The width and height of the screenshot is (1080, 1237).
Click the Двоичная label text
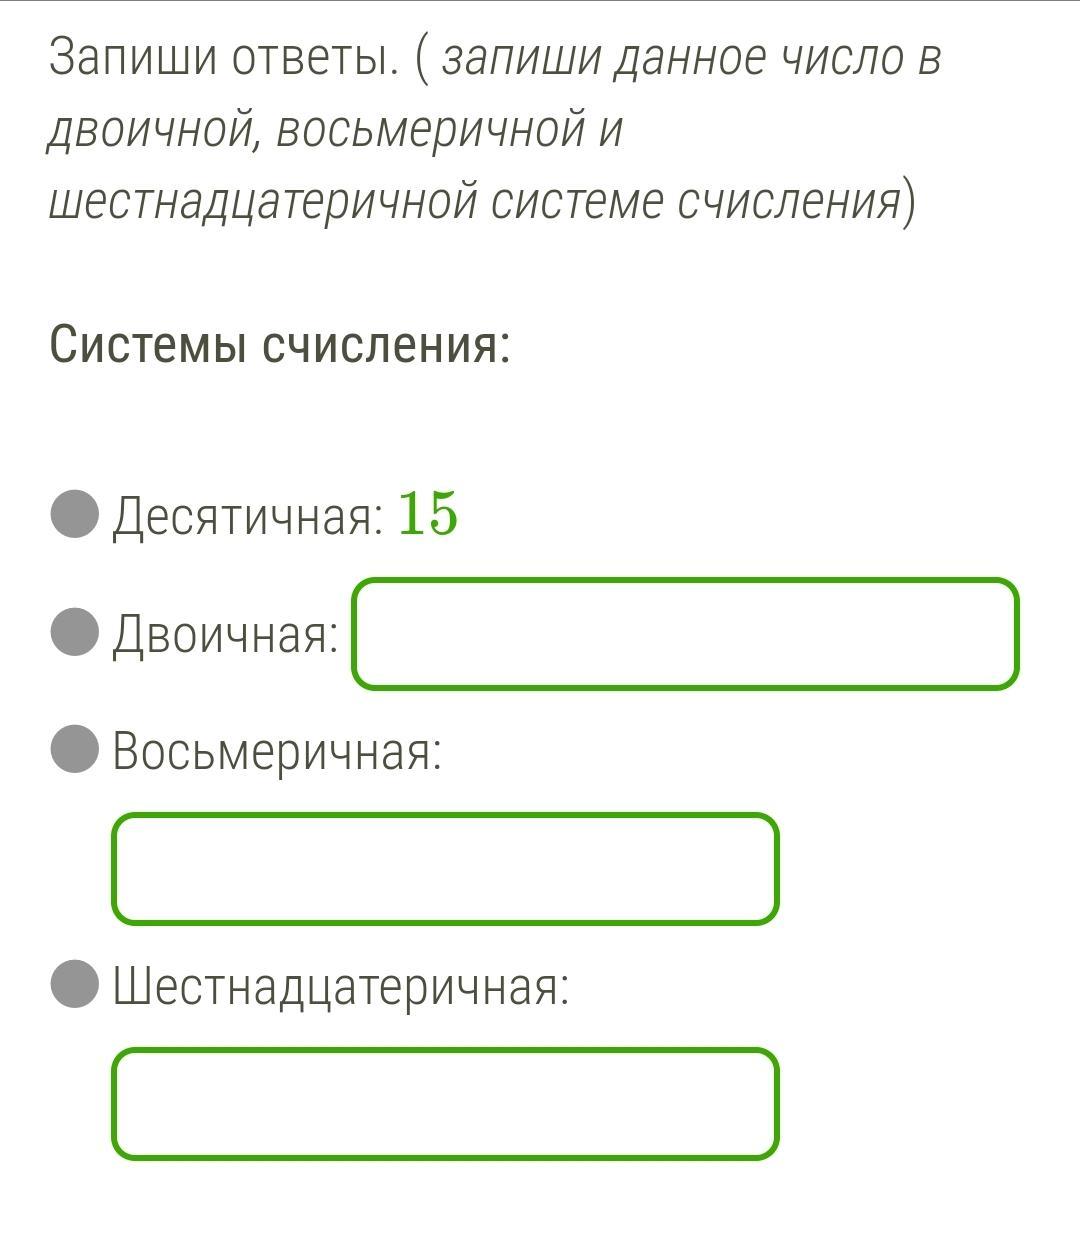[x=225, y=635]
